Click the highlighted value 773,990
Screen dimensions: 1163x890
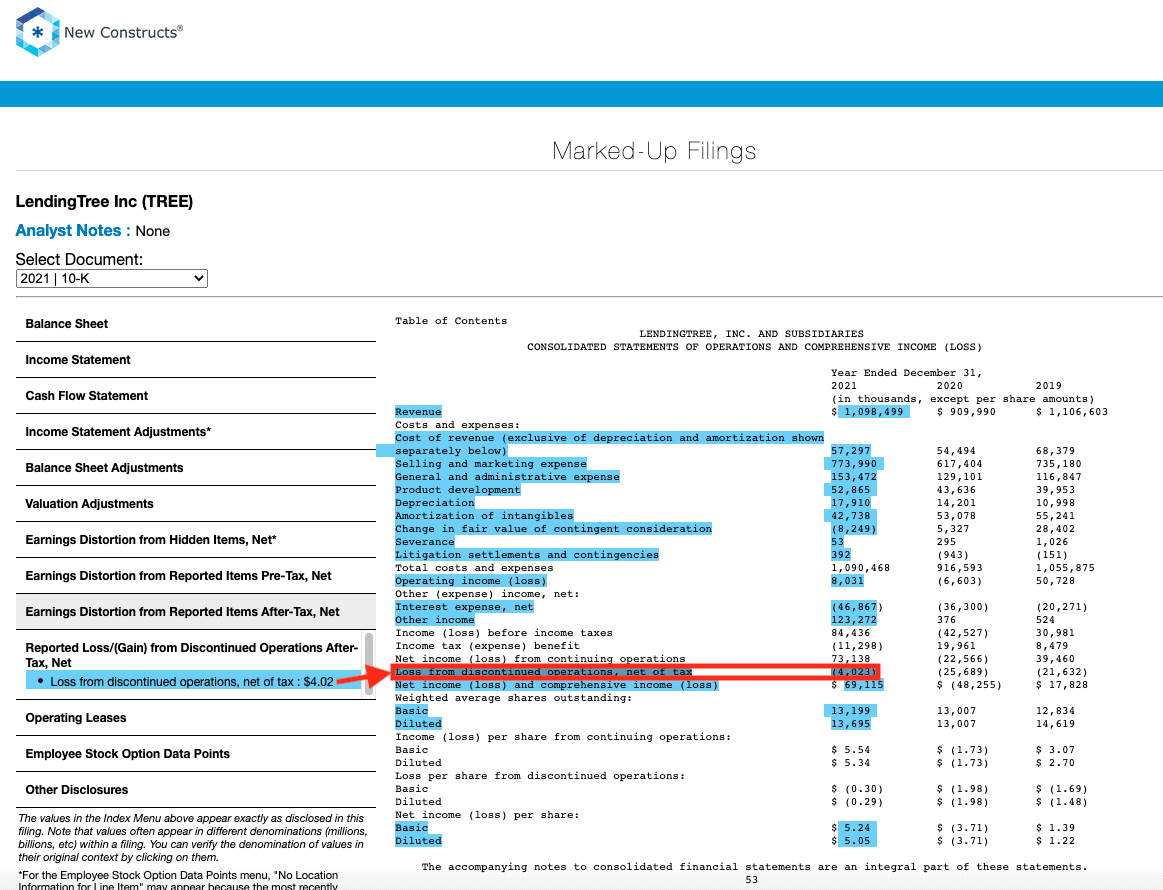tap(854, 464)
